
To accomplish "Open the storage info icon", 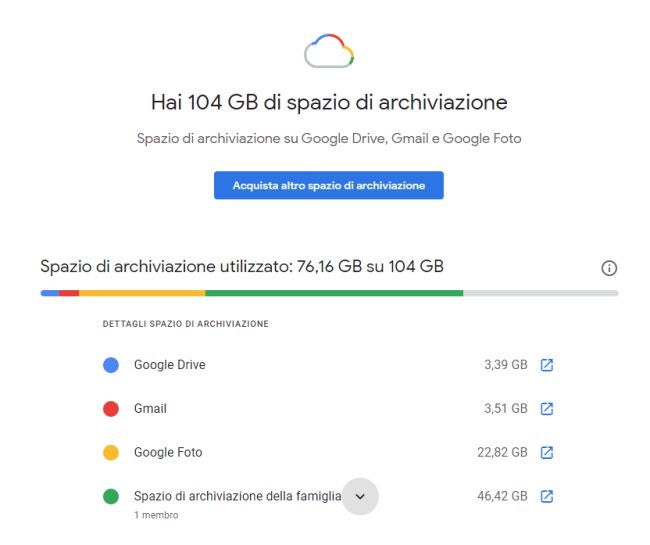I will point(609,268).
